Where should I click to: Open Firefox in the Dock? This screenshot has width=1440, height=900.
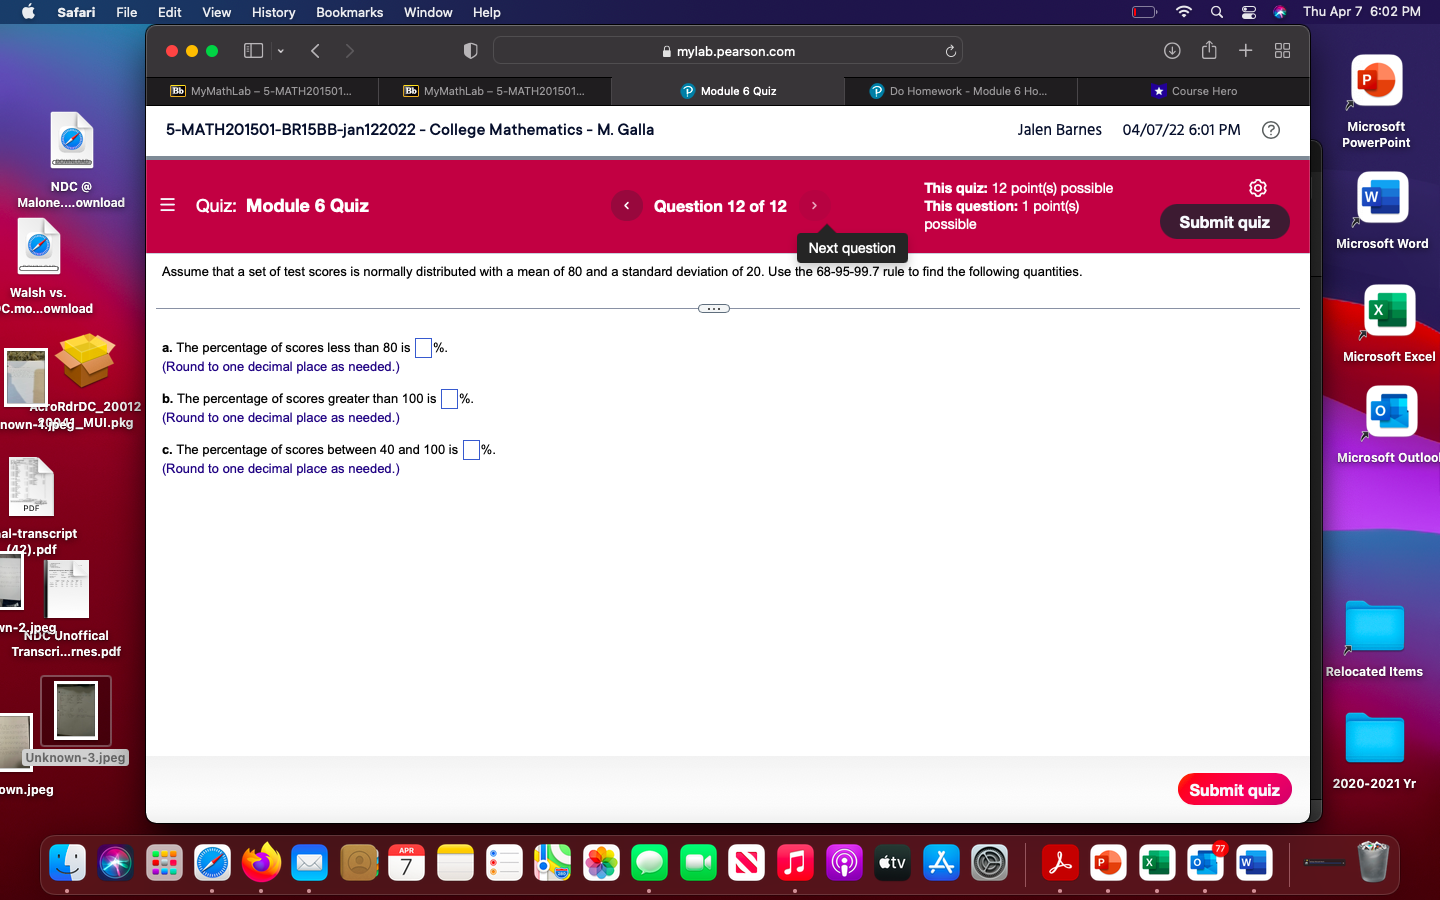click(x=261, y=862)
